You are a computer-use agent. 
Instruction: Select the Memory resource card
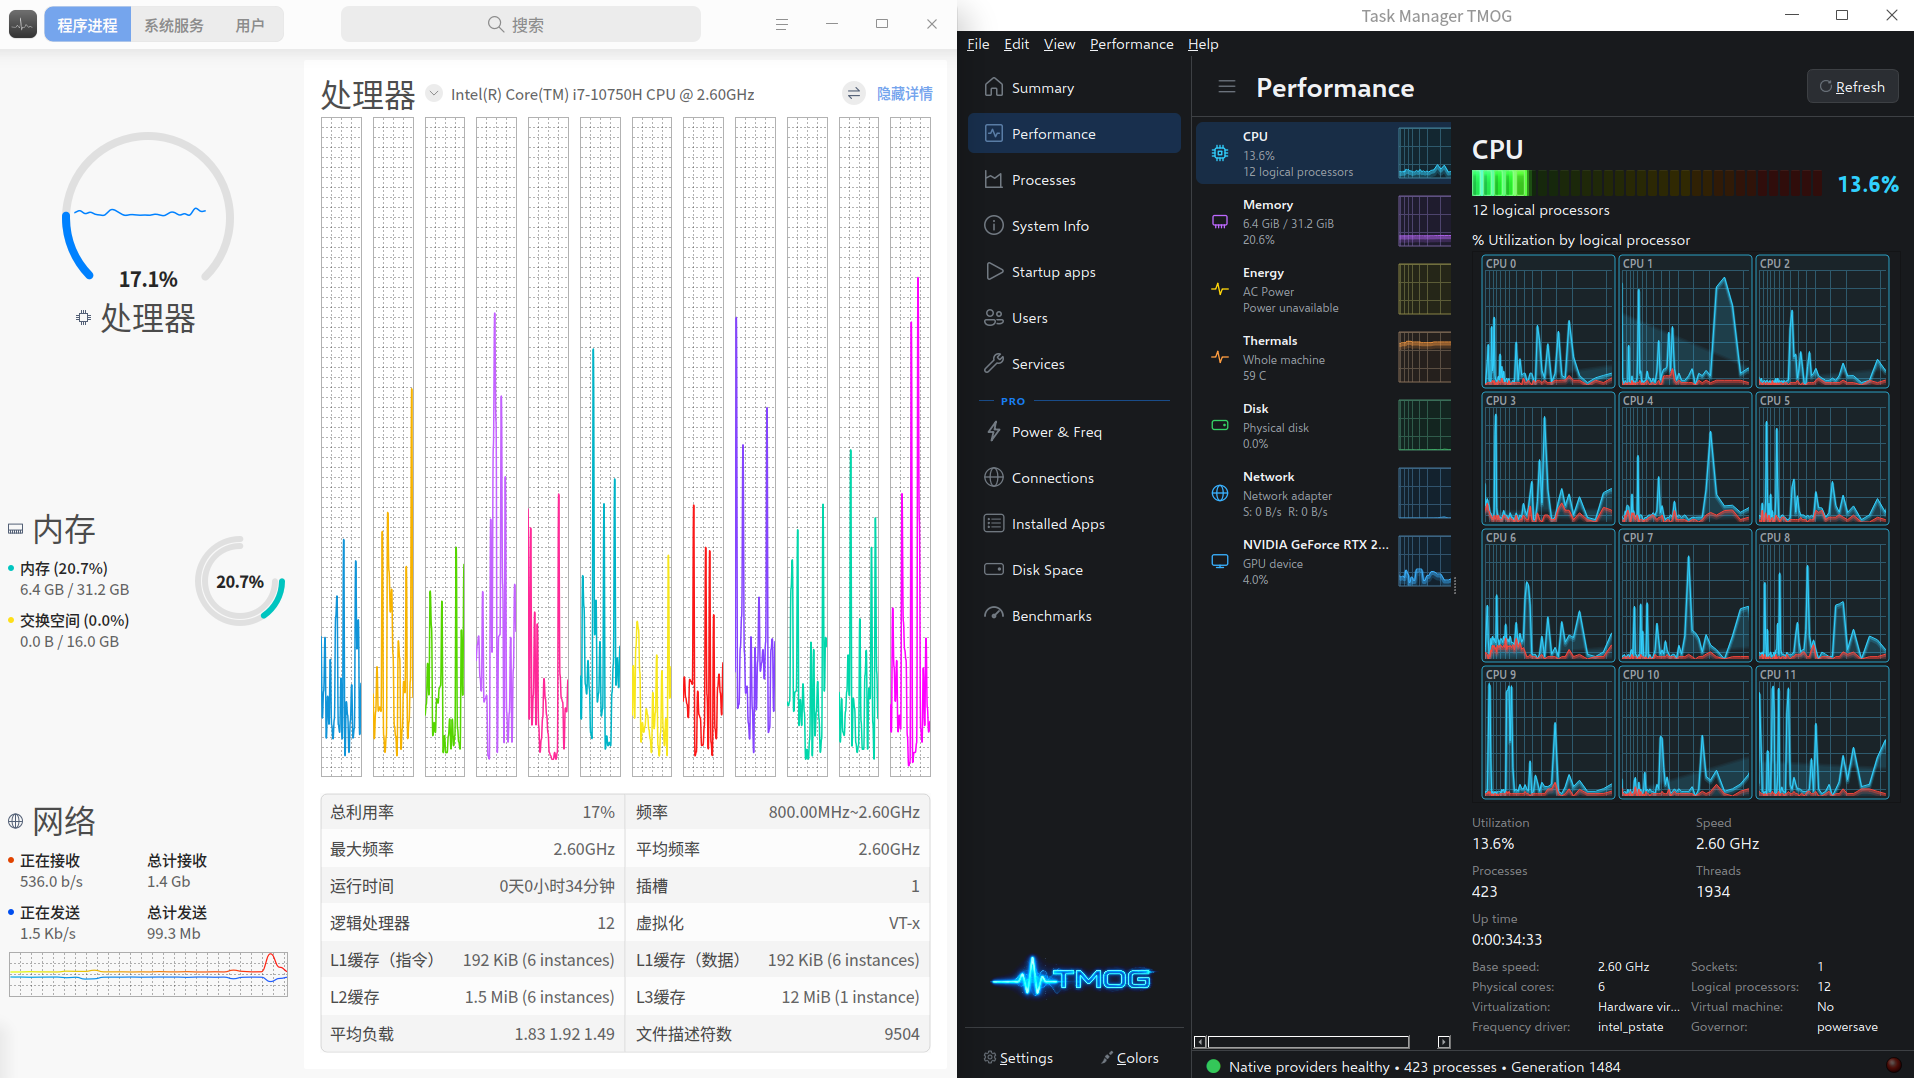coord(1324,221)
